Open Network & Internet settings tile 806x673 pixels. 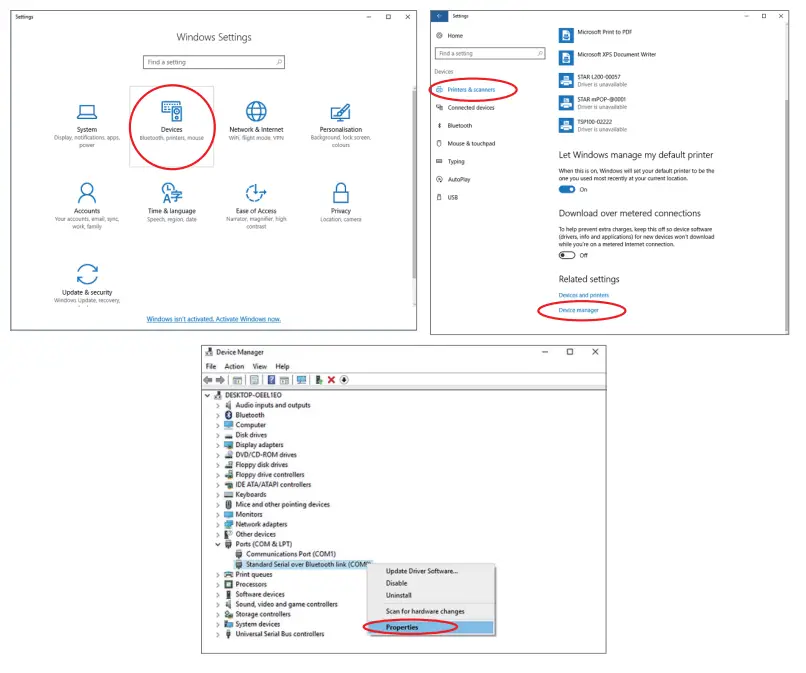coord(256,122)
